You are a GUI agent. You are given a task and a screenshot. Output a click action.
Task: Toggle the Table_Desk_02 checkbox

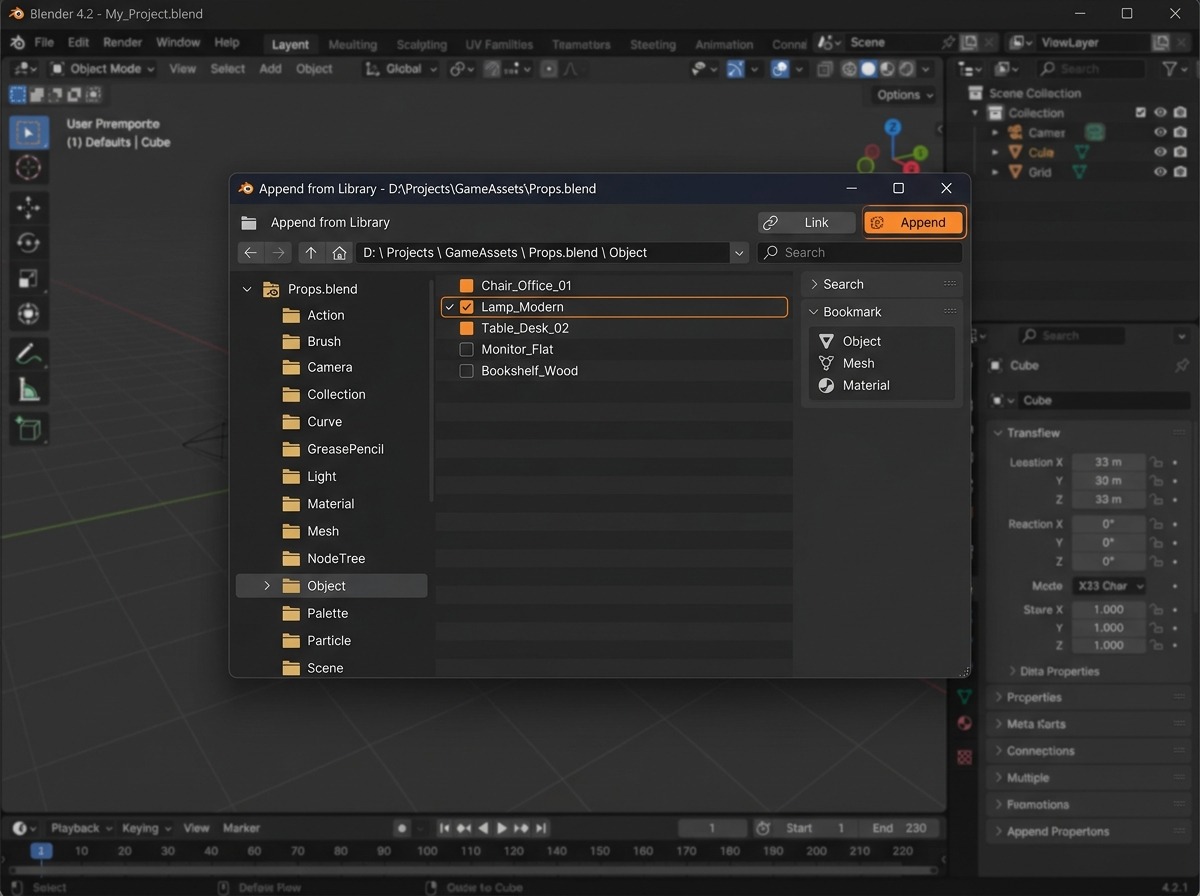(466, 328)
